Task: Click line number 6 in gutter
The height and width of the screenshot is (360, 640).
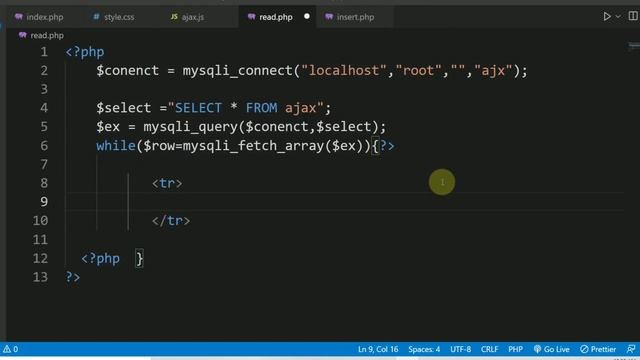Action: pos(44,146)
